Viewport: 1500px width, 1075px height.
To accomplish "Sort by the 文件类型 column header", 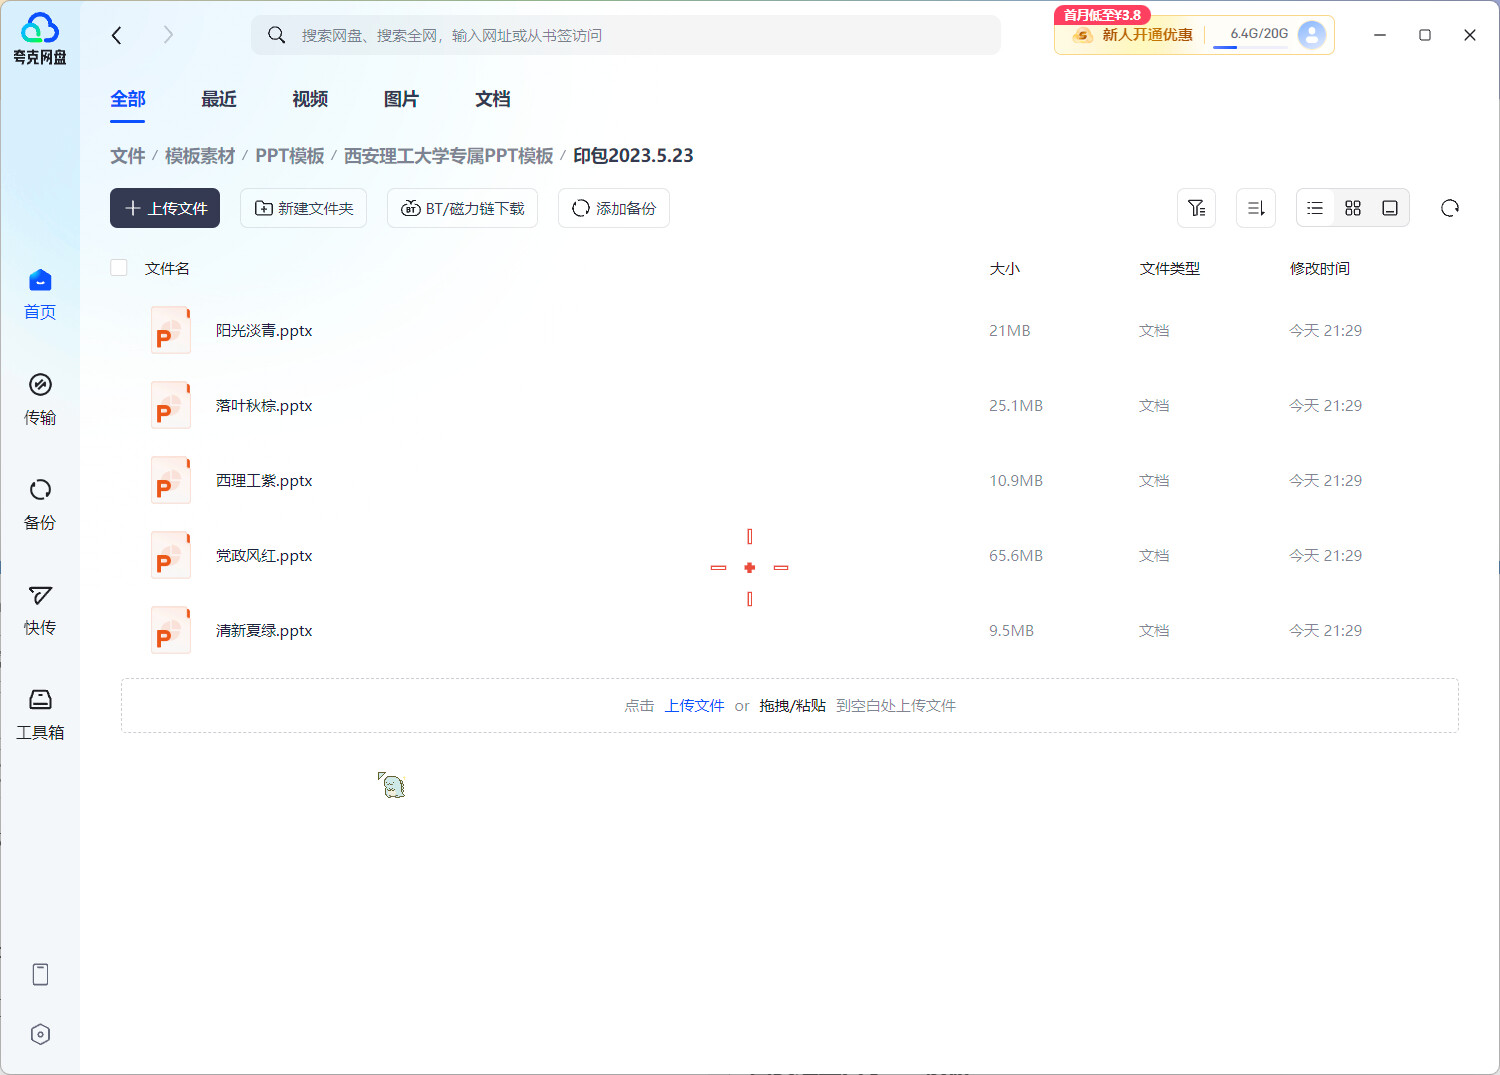I will point(1169,268).
